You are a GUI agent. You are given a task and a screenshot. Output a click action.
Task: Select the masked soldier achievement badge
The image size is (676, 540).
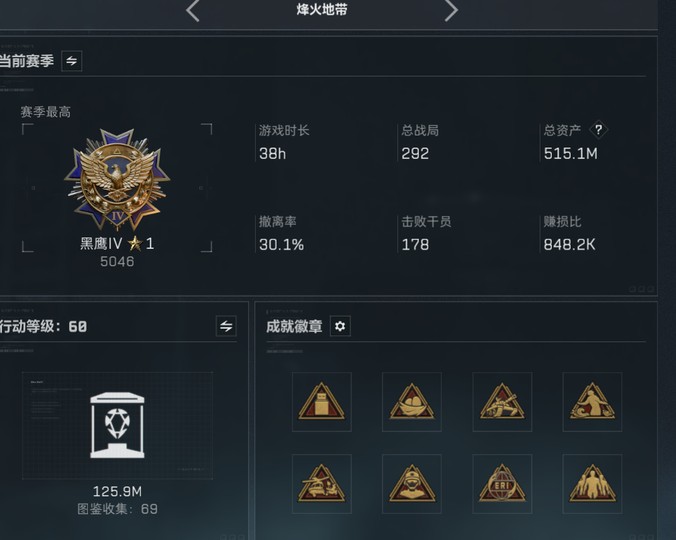(412, 484)
